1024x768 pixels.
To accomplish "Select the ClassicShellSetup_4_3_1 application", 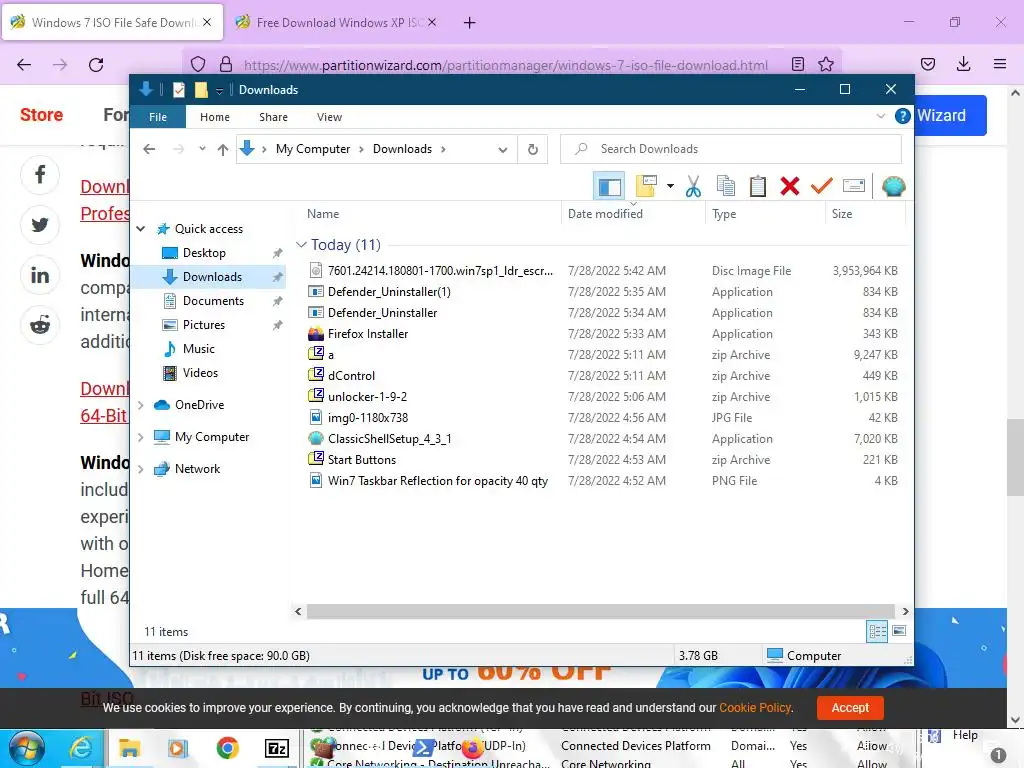I will pos(389,439).
